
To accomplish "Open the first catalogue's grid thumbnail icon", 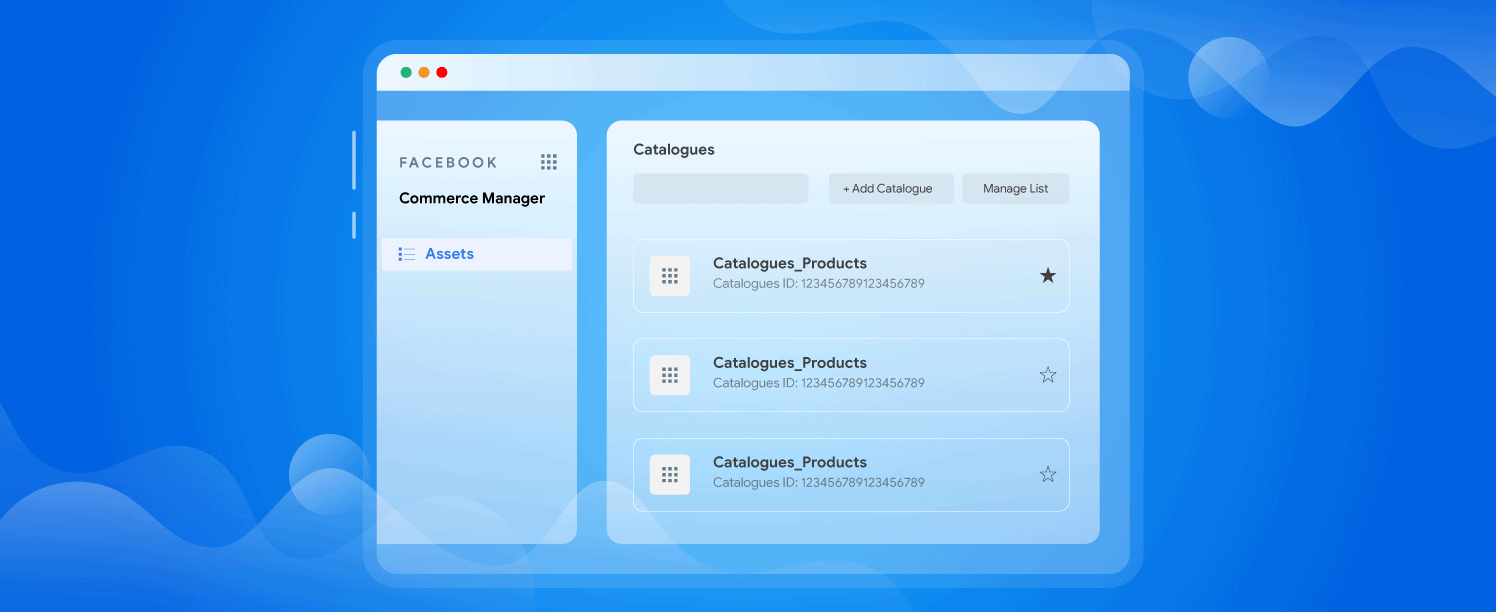I will click(669, 275).
